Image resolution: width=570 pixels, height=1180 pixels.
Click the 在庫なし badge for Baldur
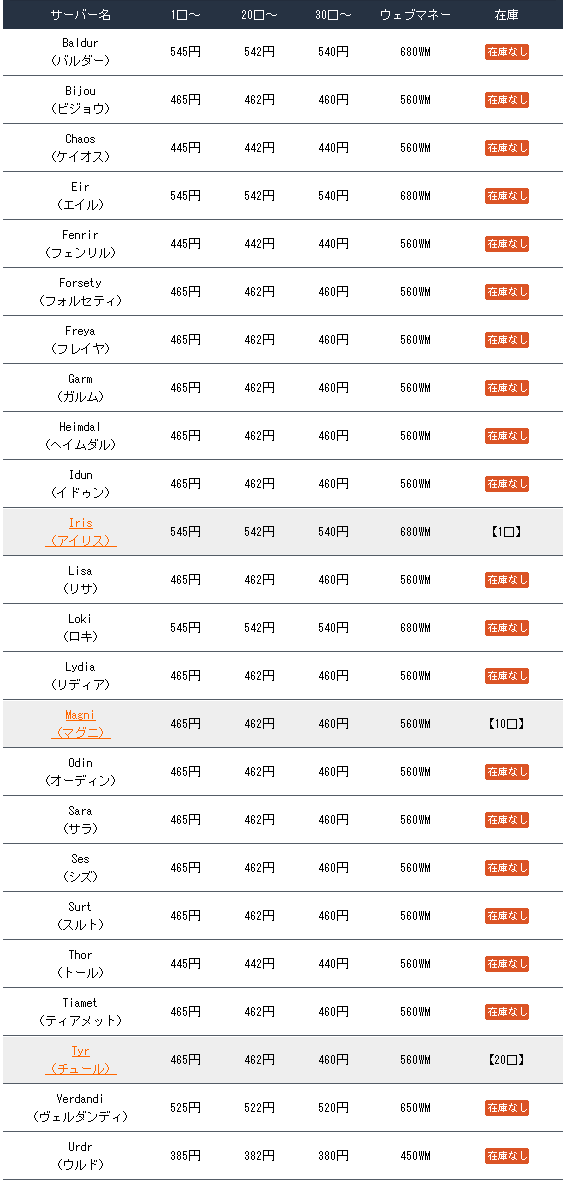tap(507, 52)
